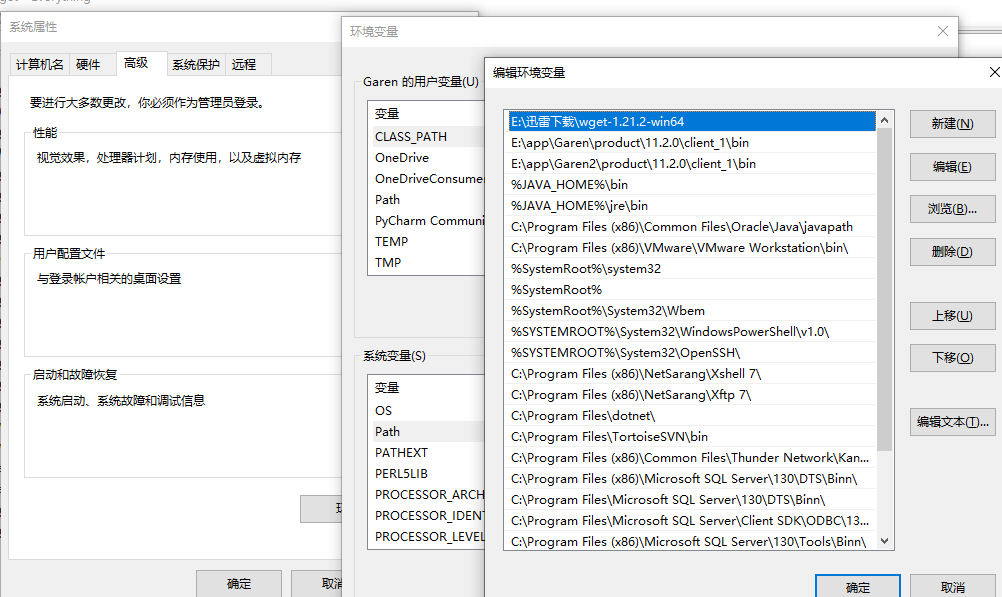Viewport: 1002px width, 597px height.
Task: Click scrollbar up arrow in path list
Action: (884, 120)
